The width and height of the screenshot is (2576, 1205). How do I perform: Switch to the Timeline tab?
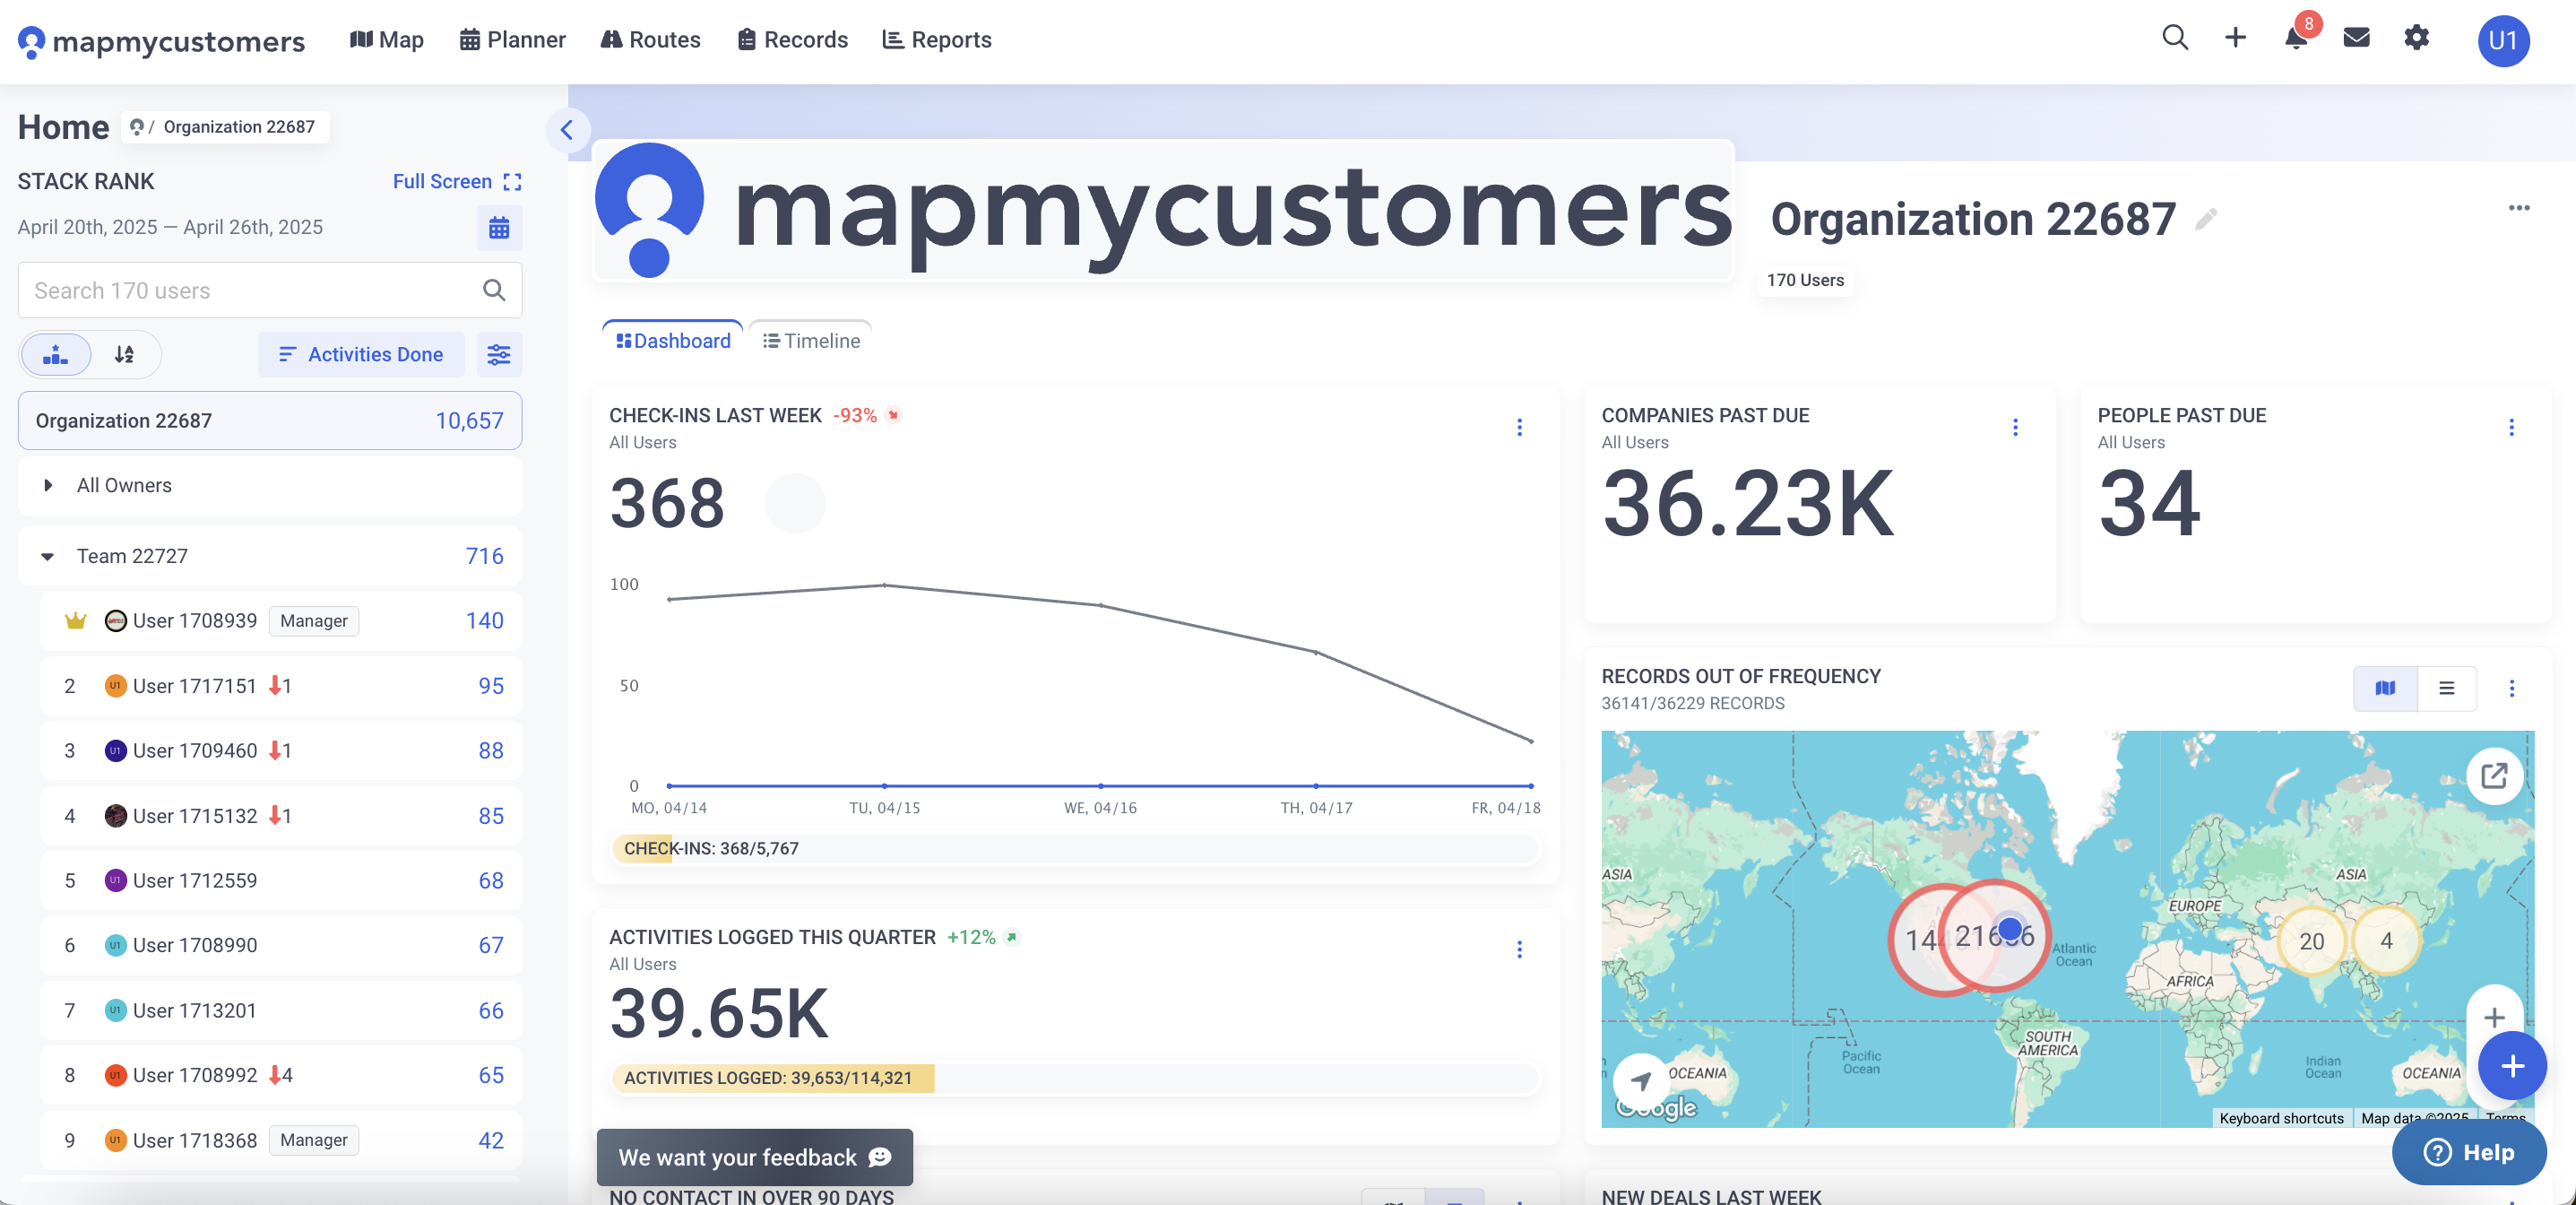(x=811, y=341)
